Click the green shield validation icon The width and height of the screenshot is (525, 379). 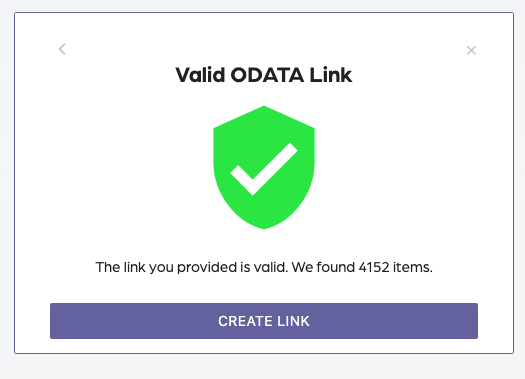point(264,167)
